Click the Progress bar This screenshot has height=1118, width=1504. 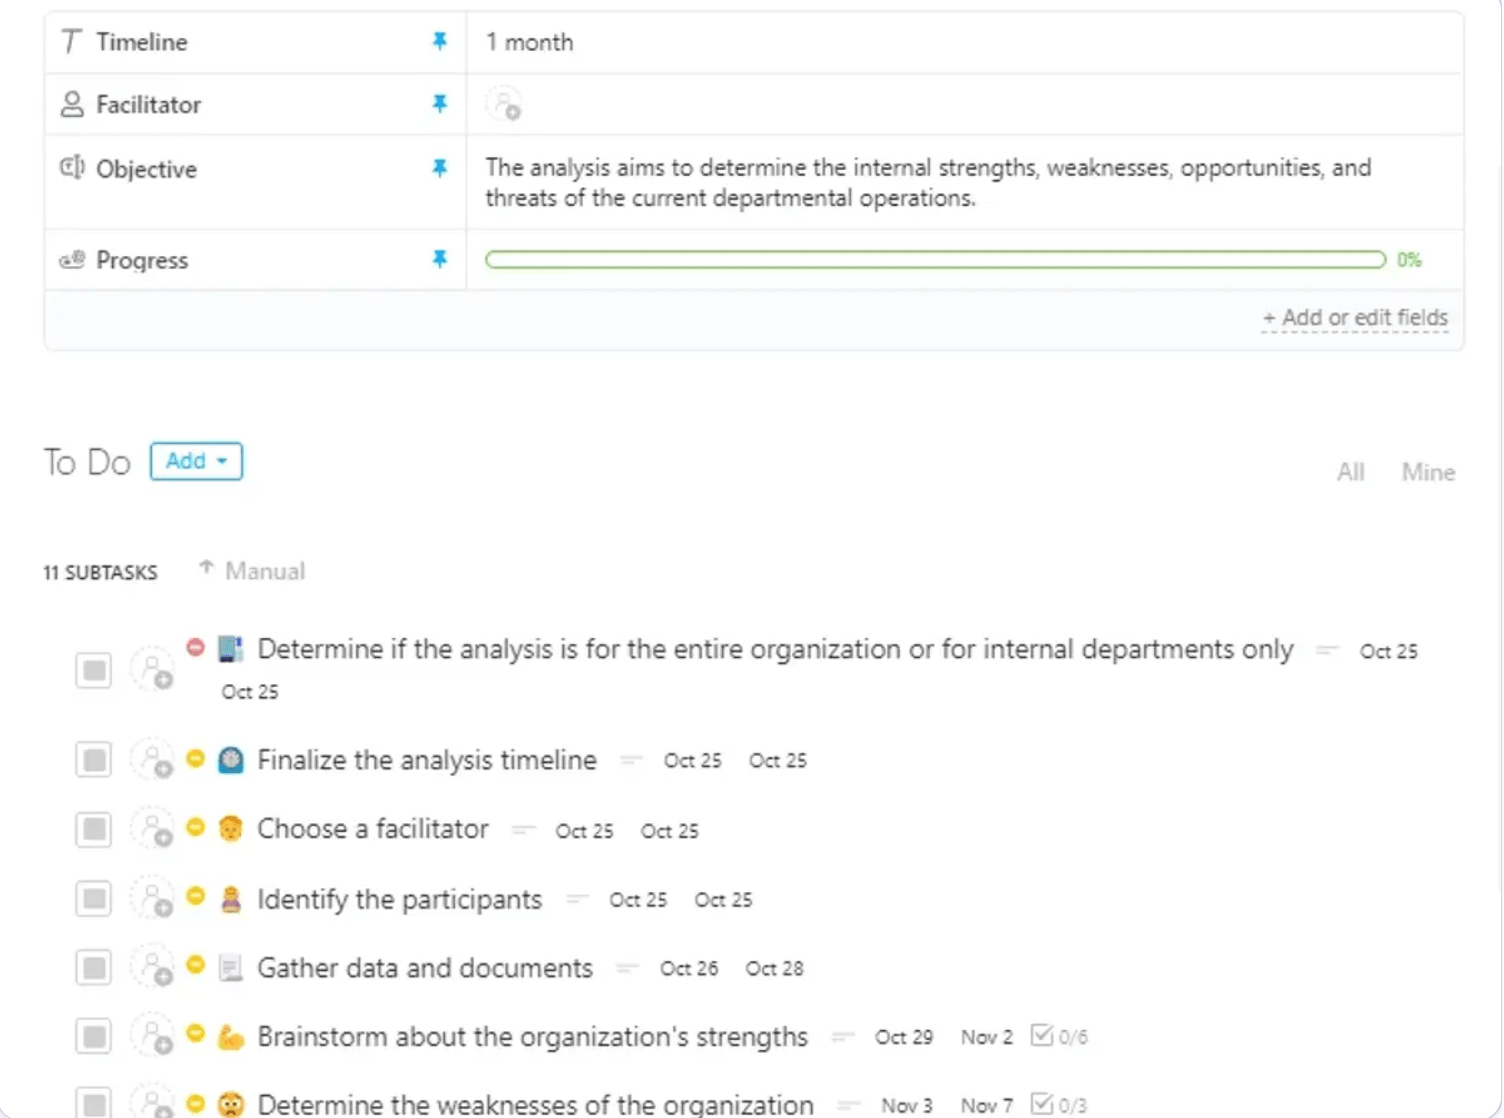coord(935,260)
